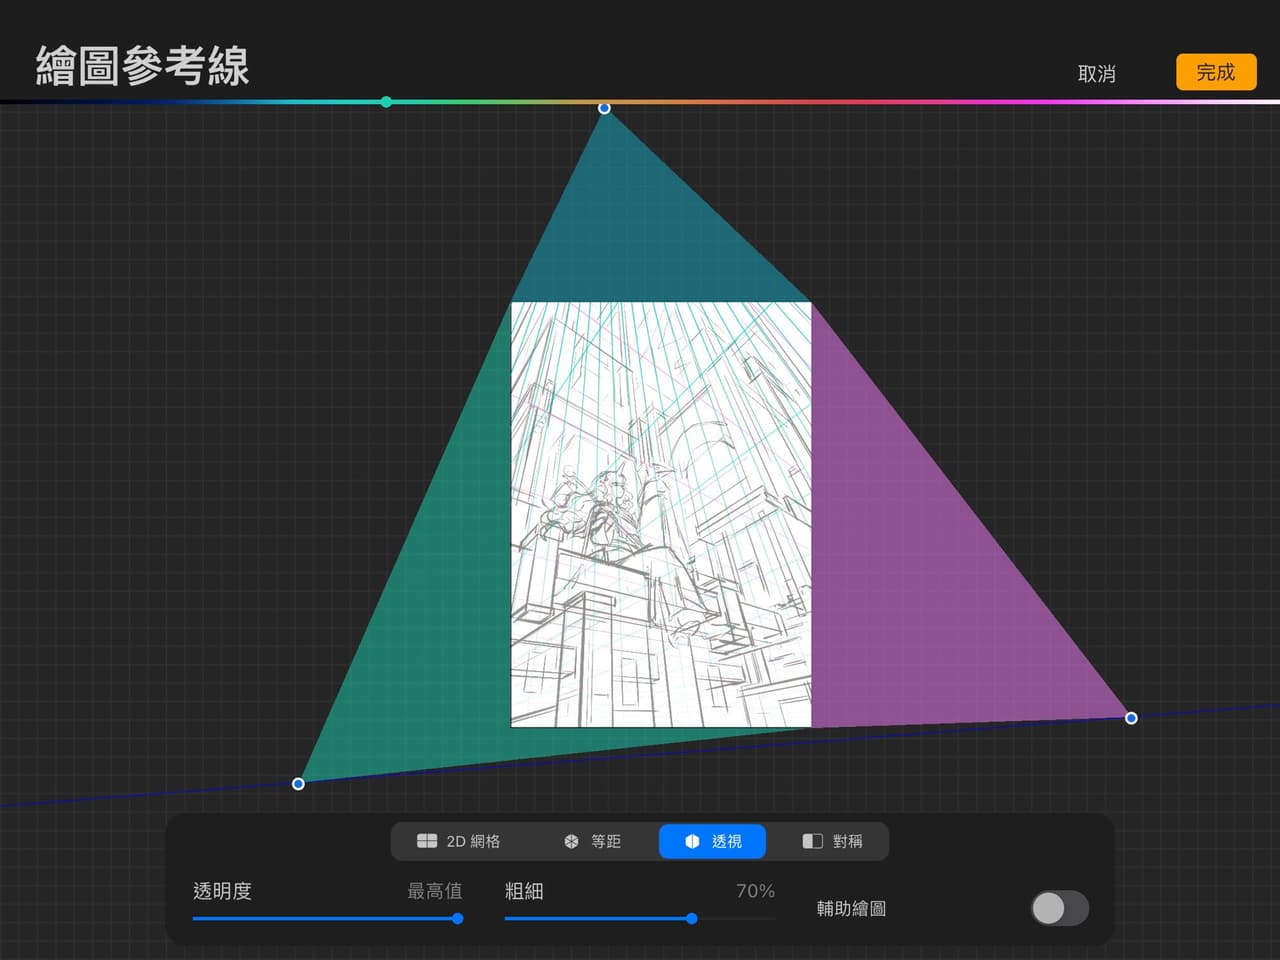Click the symmetry half-rectangle icon
The image size is (1280, 960).
[x=812, y=841]
